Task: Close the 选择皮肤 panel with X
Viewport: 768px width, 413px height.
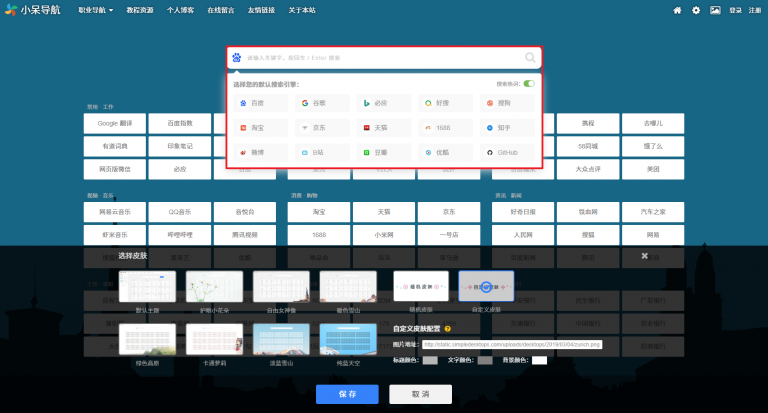Action: (x=645, y=256)
